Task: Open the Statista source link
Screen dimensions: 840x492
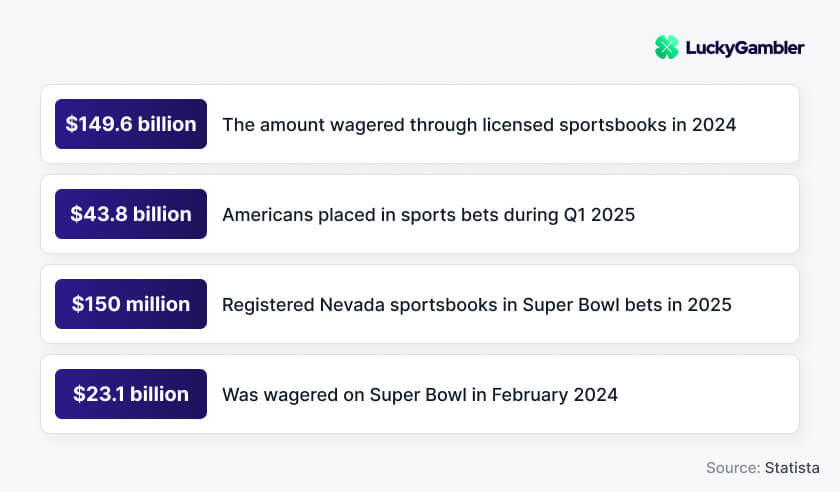Action: (x=792, y=468)
